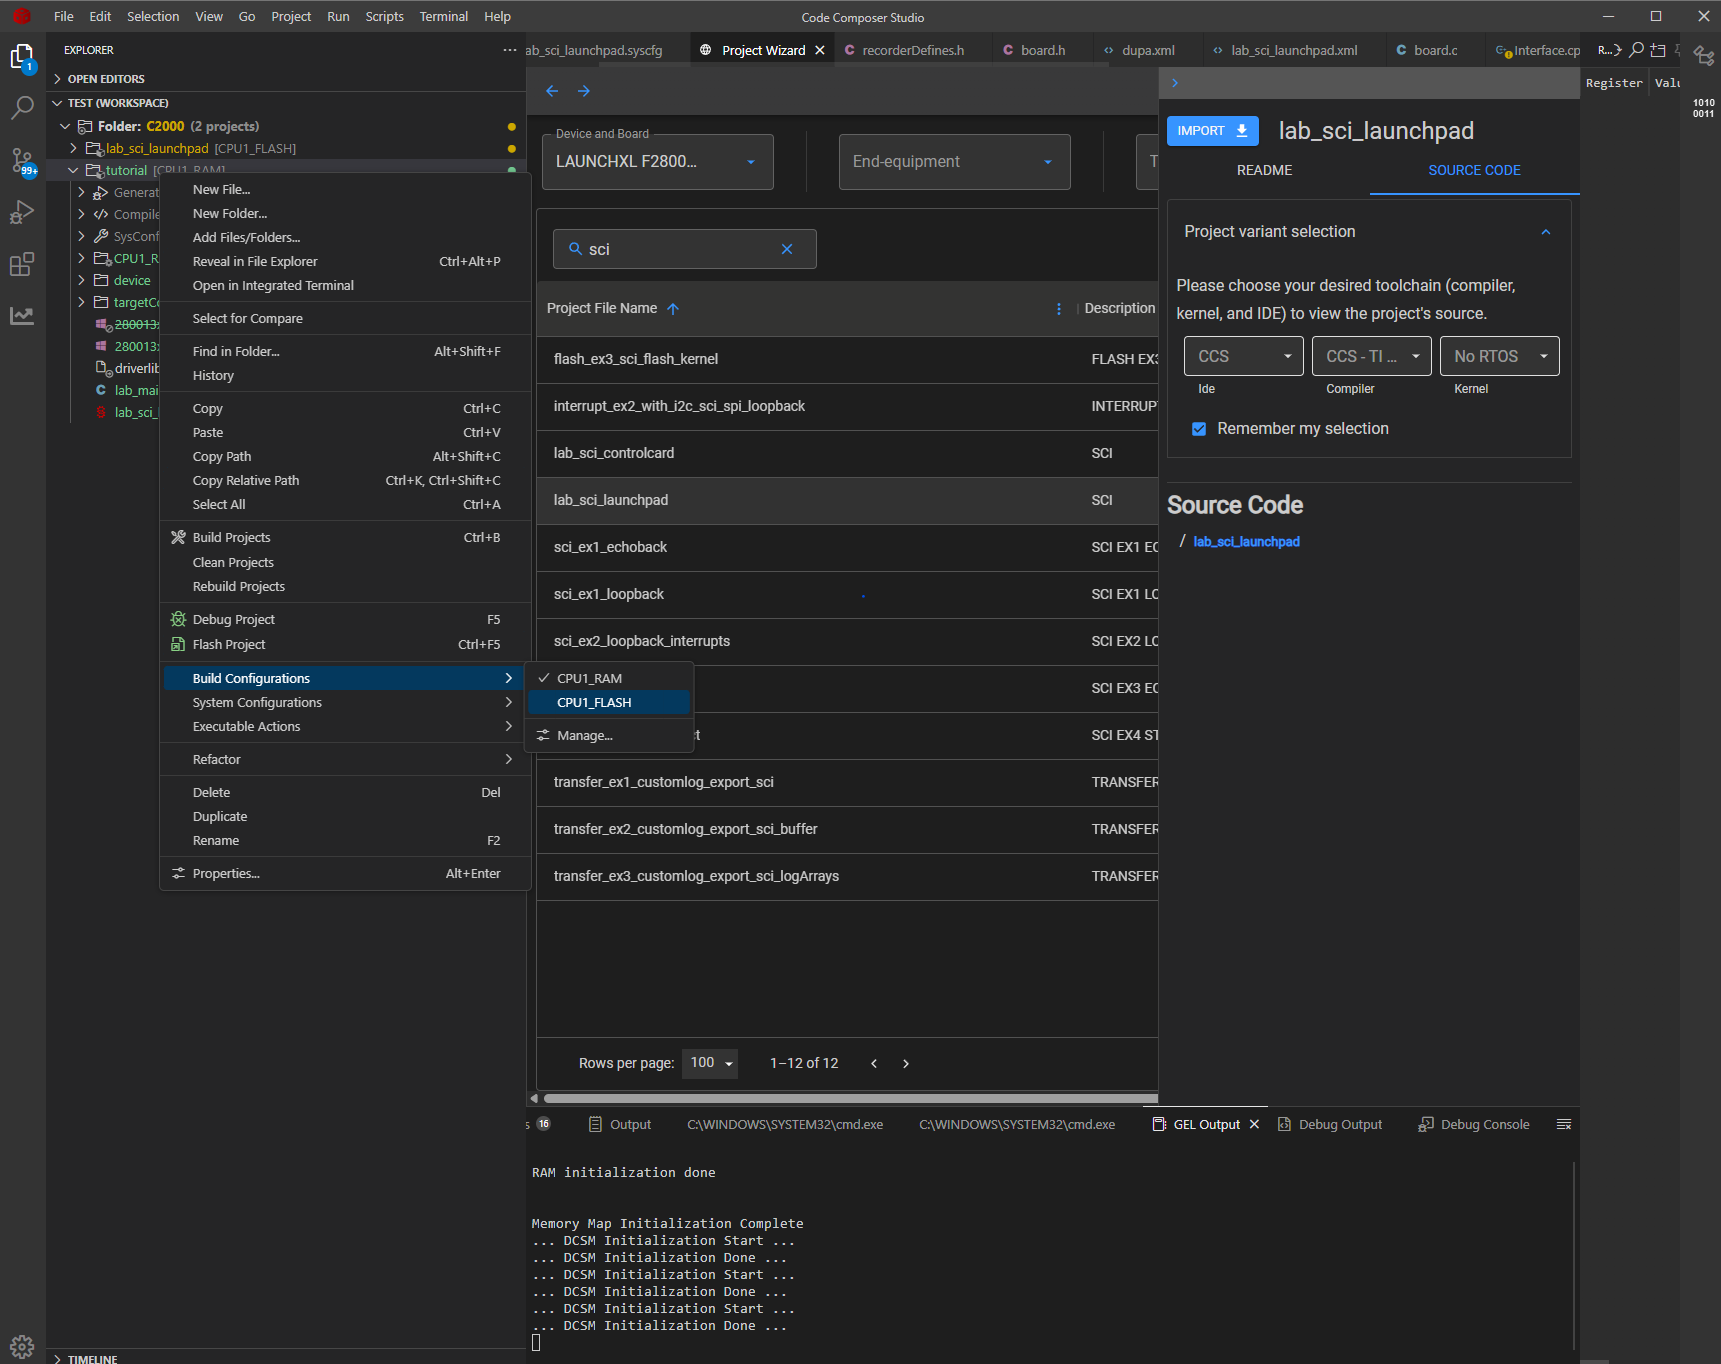Collapse Project variant selection section

pos(1545,232)
